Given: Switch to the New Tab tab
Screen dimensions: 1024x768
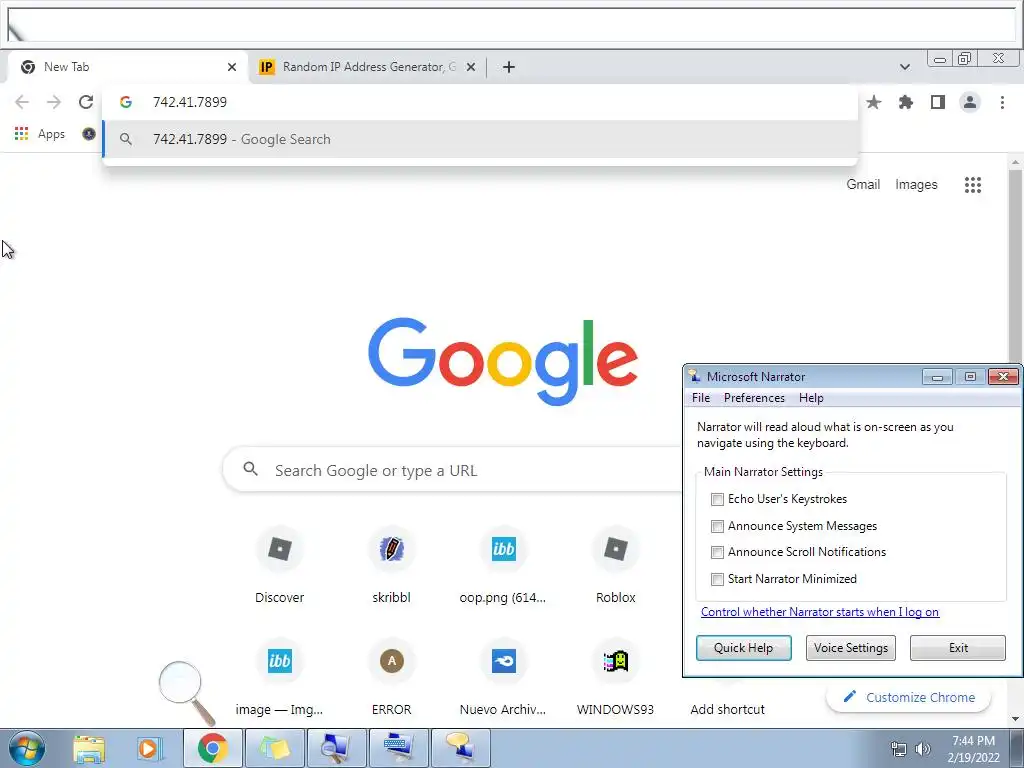Looking at the screenshot, I should point(127,67).
